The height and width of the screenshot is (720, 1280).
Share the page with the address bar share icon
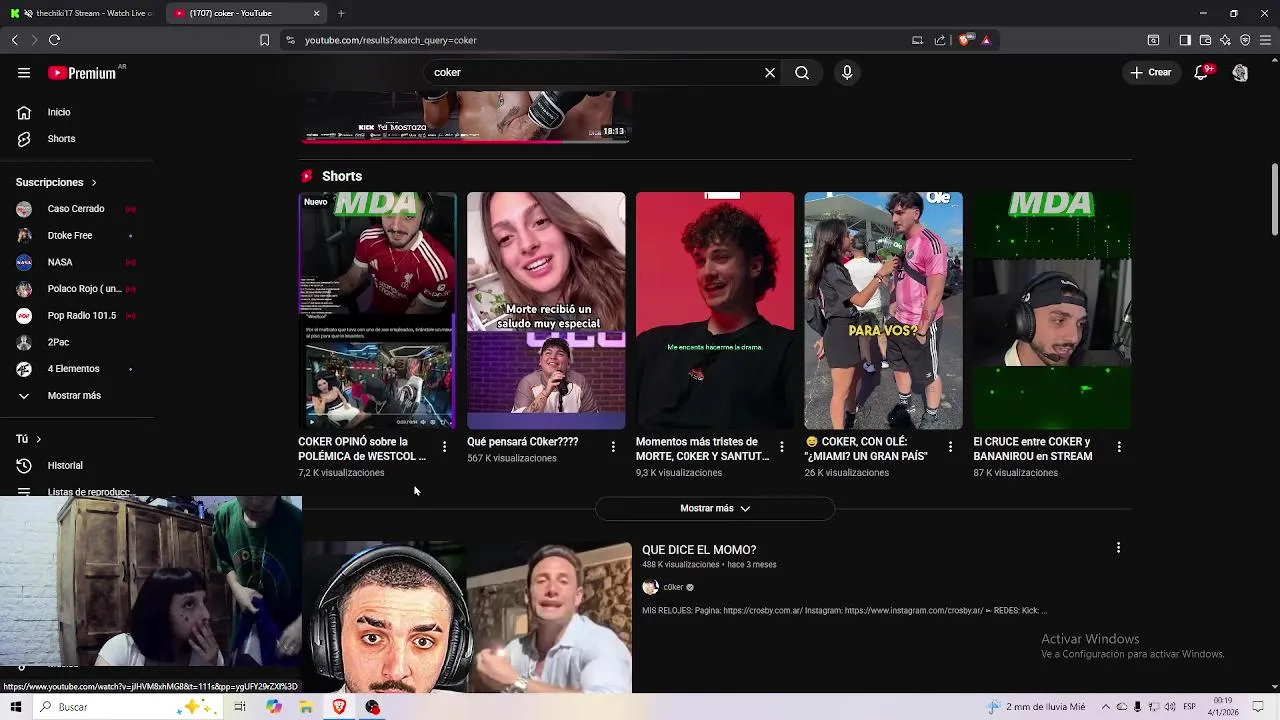coord(940,40)
